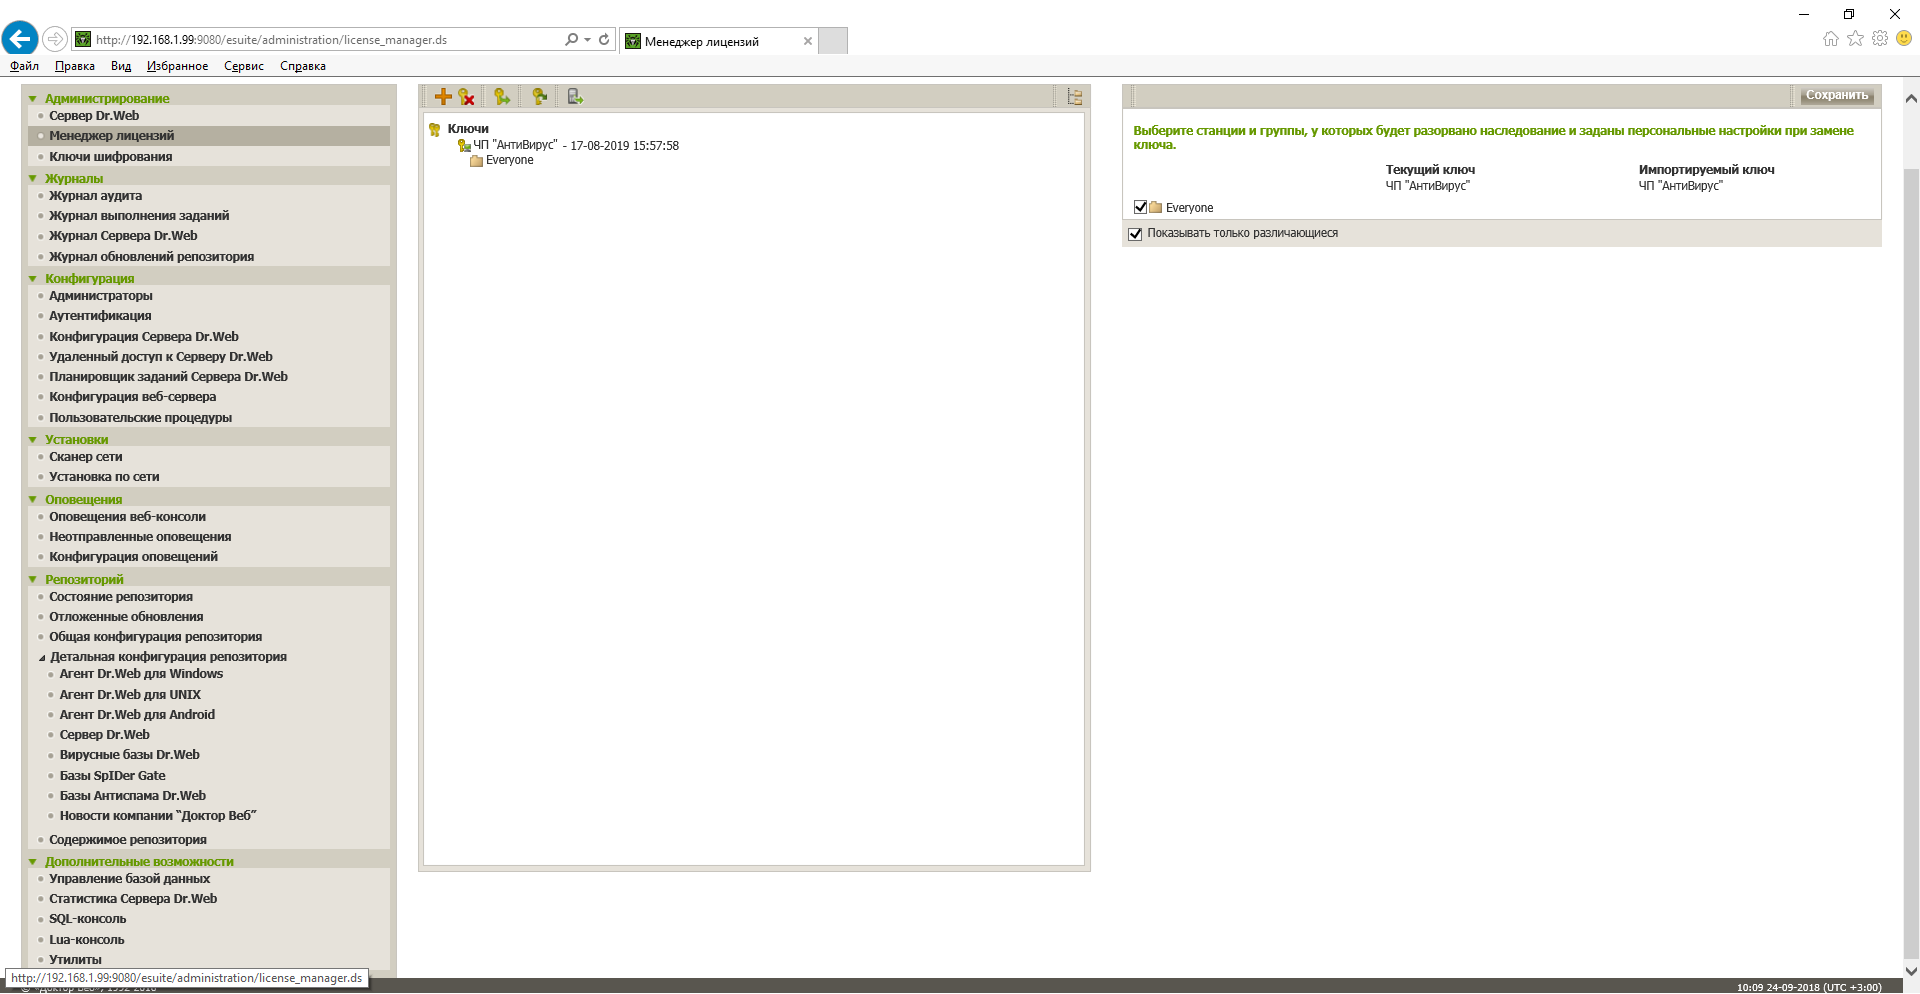
Task: Collapse the Дополнительные возможности section
Action: [33, 862]
